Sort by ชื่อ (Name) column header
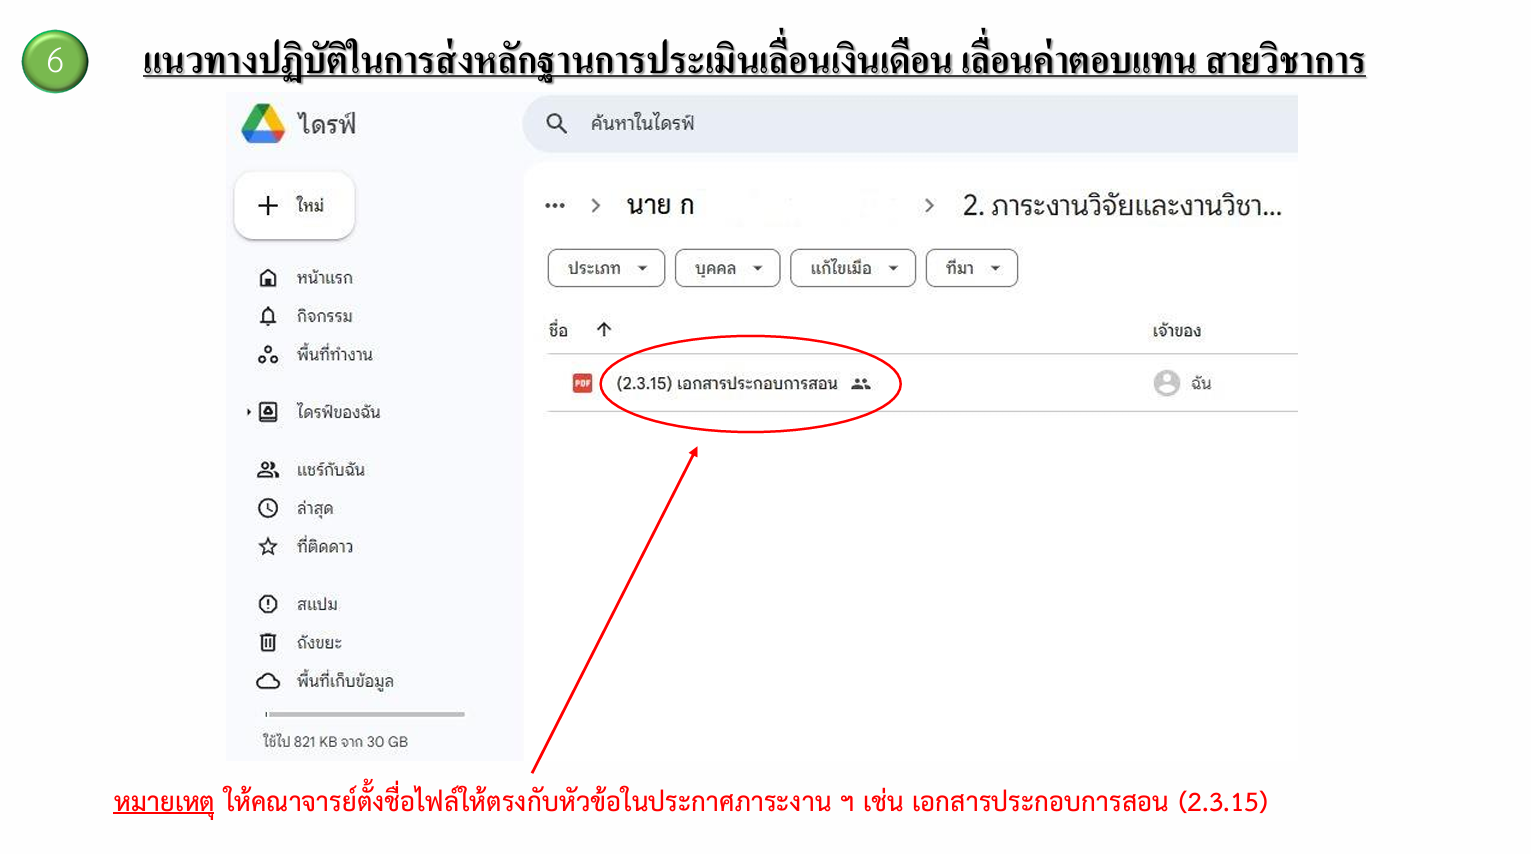The image size is (1531, 854). (x=558, y=330)
